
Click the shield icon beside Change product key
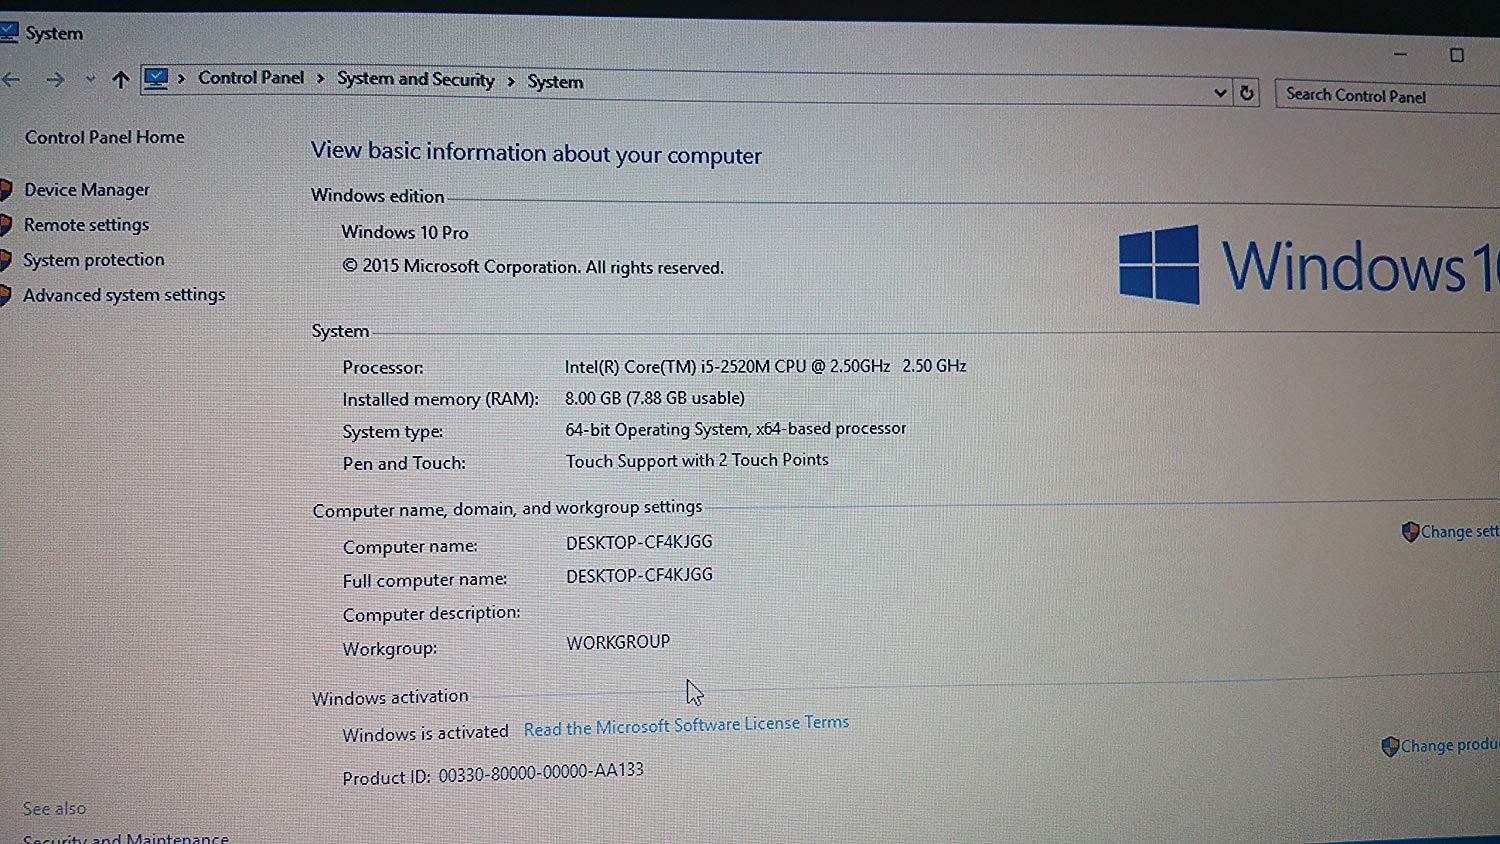[x=1389, y=746]
